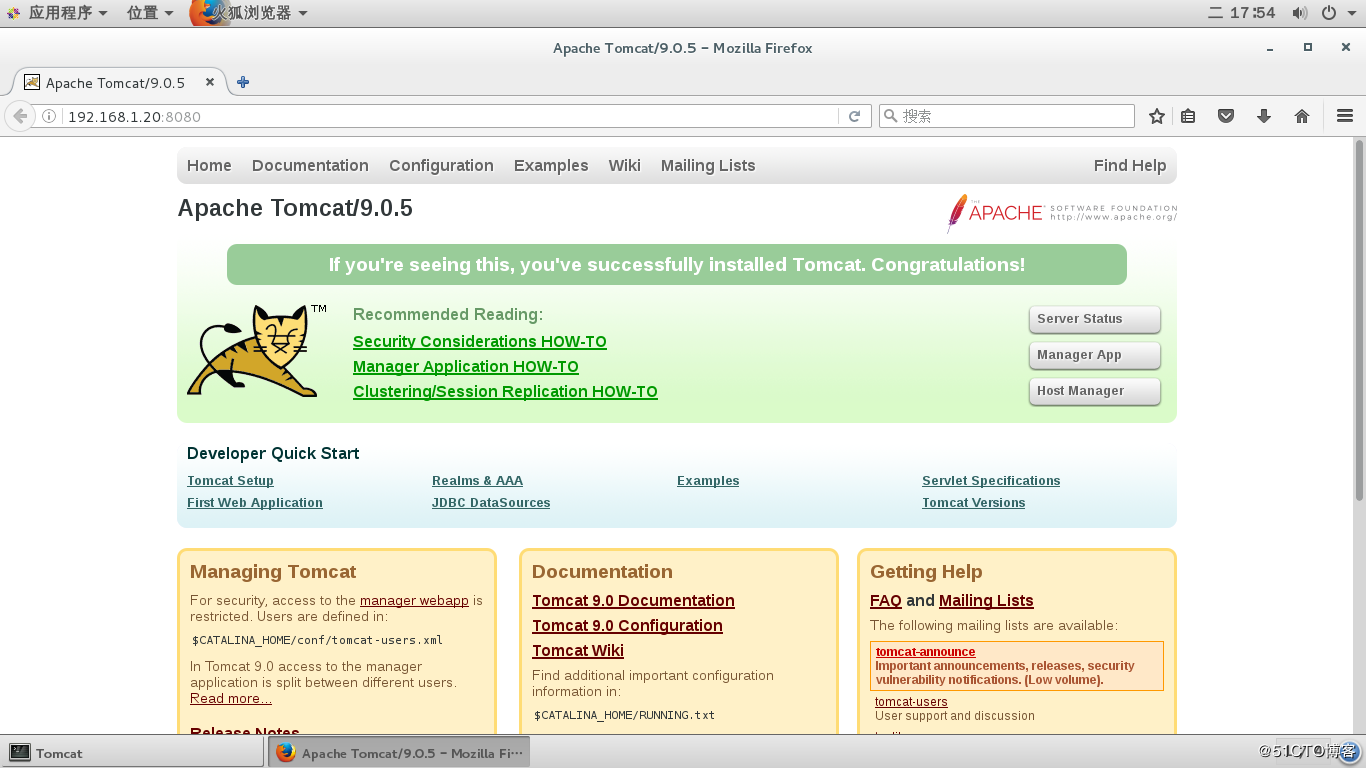Click the Managing Tomcat heading
This screenshot has height=768, width=1366.
pyautogui.click(x=273, y=572)
